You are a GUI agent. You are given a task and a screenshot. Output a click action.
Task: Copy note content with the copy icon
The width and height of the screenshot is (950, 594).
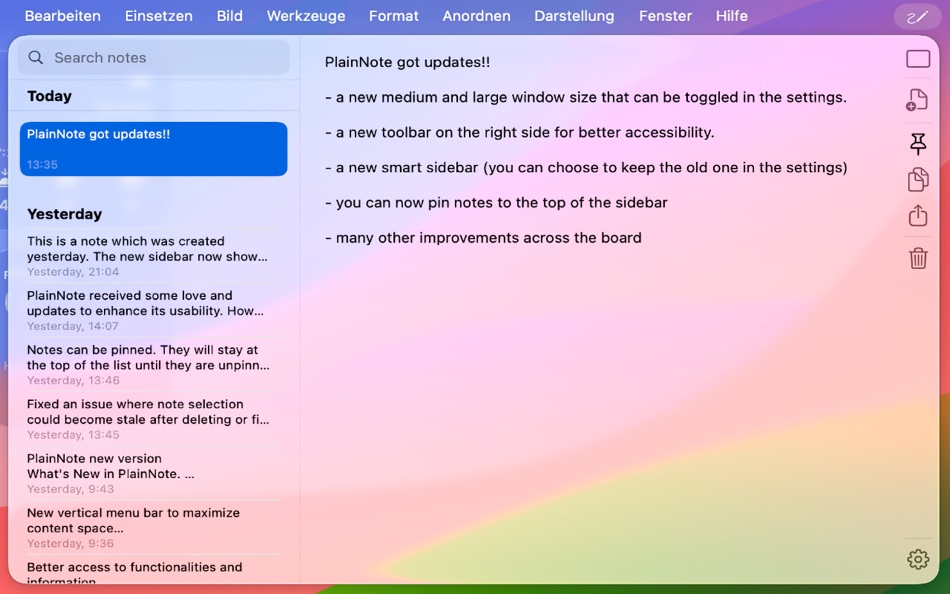pos(918,179)
